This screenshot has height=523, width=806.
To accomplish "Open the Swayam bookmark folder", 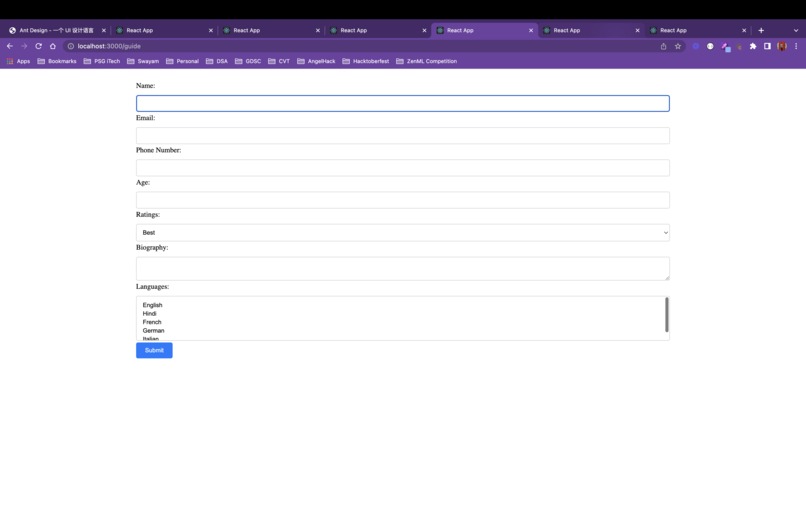I will (143, 61).
